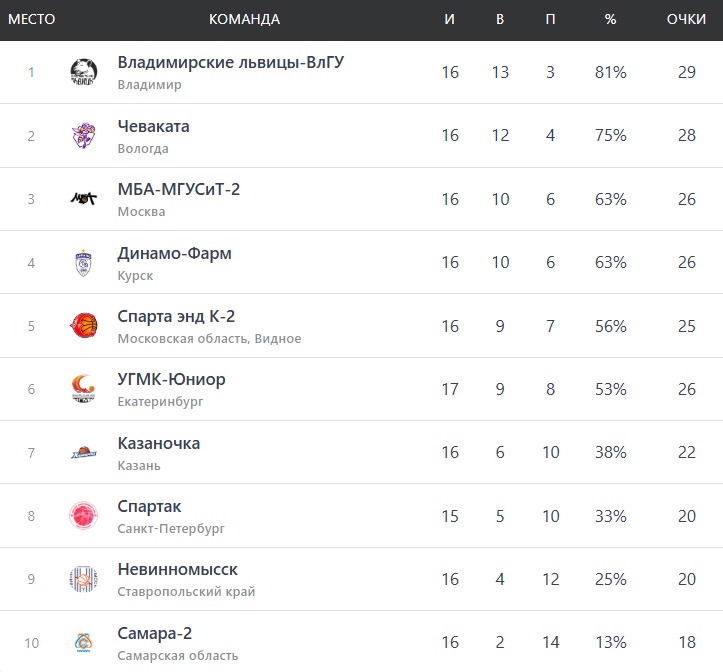Click the УГМК-Юниор team logo
This screenshot has height=672, width=723.
click(84, 389)
